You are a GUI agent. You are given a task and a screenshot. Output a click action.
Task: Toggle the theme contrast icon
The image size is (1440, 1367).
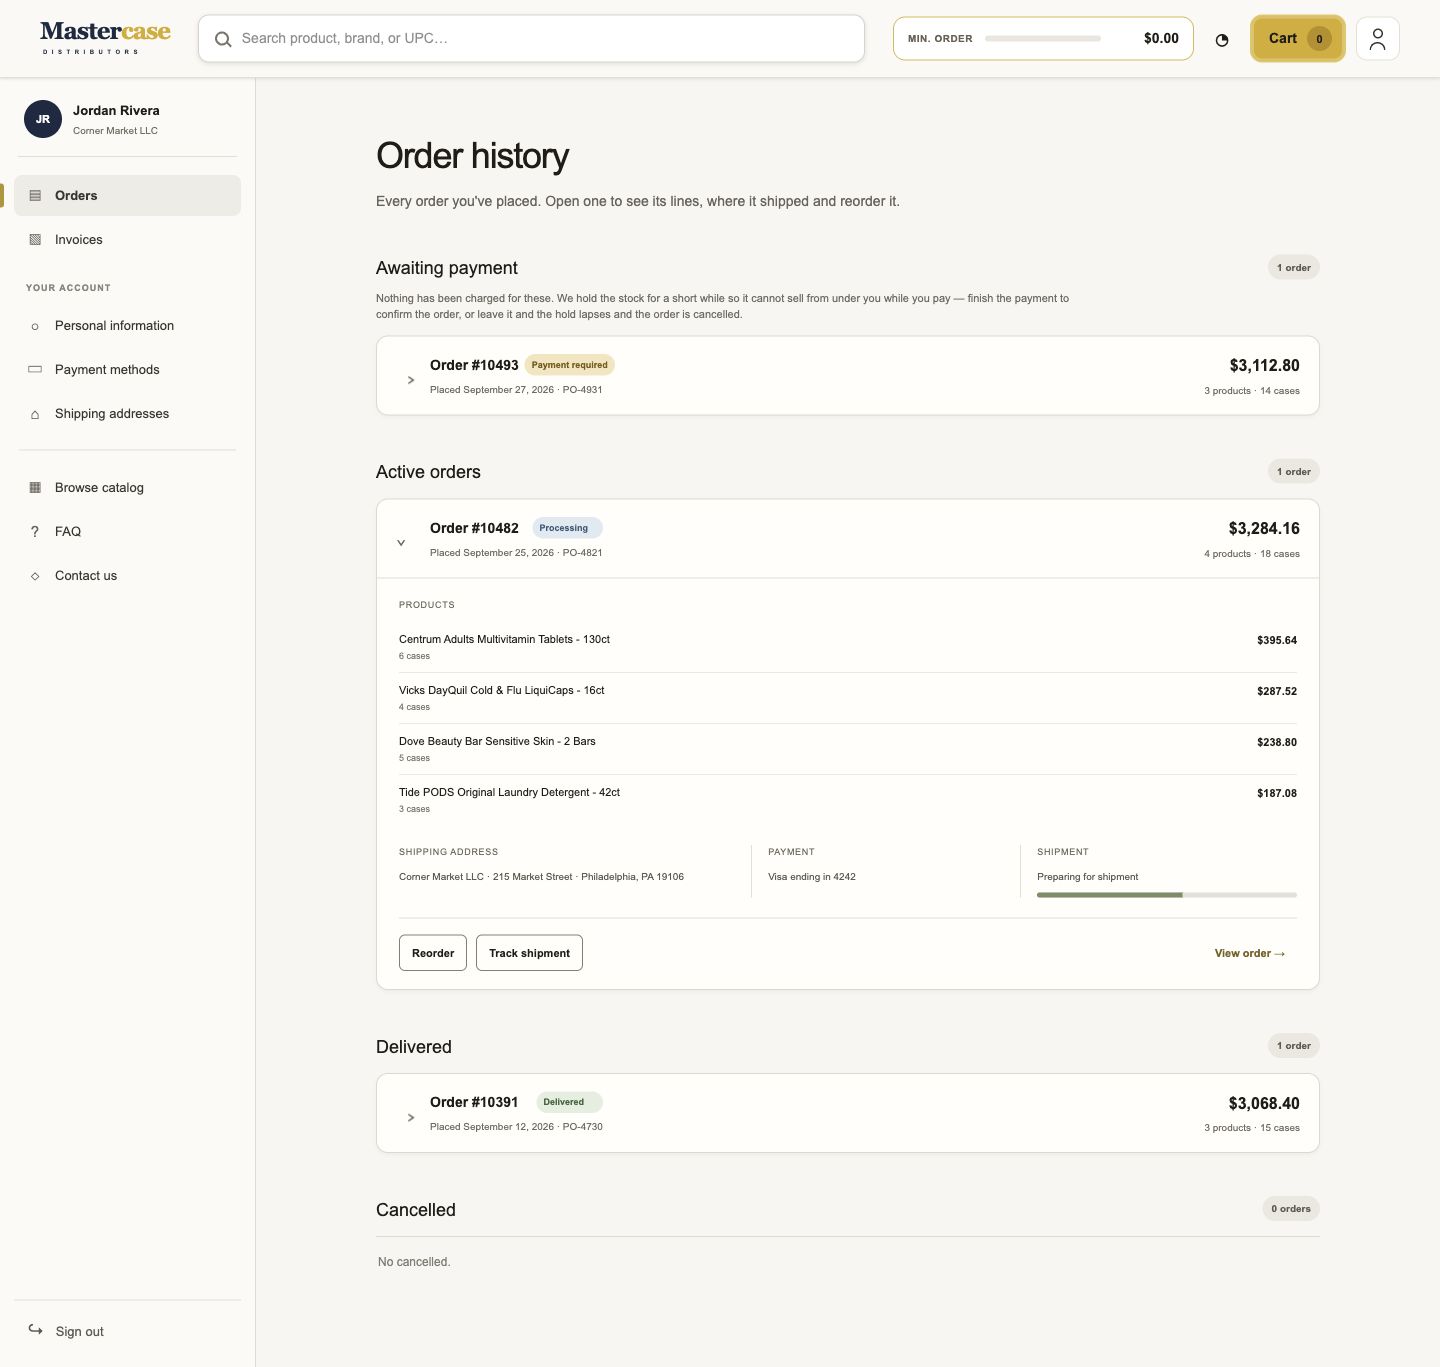(x=1222, y=40)
